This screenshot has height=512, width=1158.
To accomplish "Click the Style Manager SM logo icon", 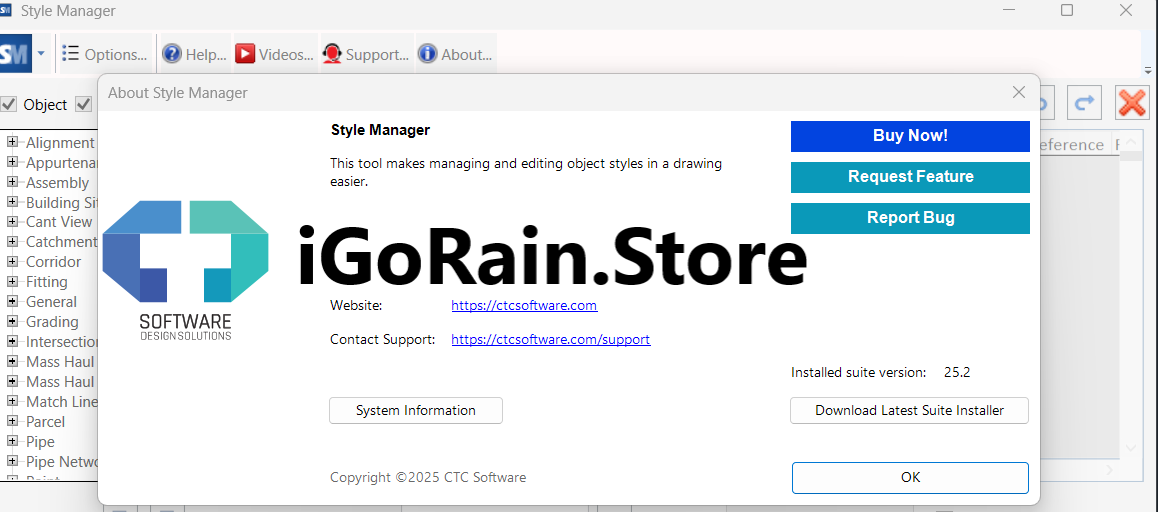I will pos(15,54).
